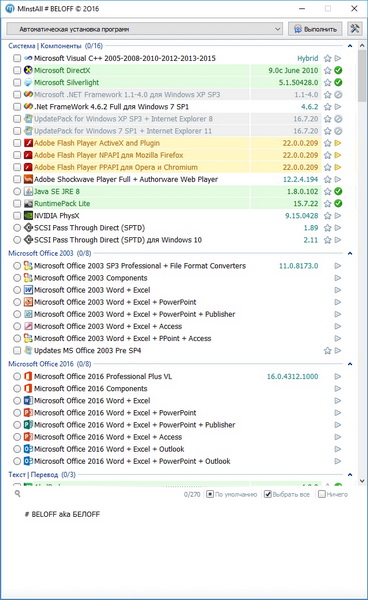Viewport: 368px width, 600px height.
Task: Run Microsoft Office 2016 Professional Plus VL arrow
Action: tap(338, 377)
